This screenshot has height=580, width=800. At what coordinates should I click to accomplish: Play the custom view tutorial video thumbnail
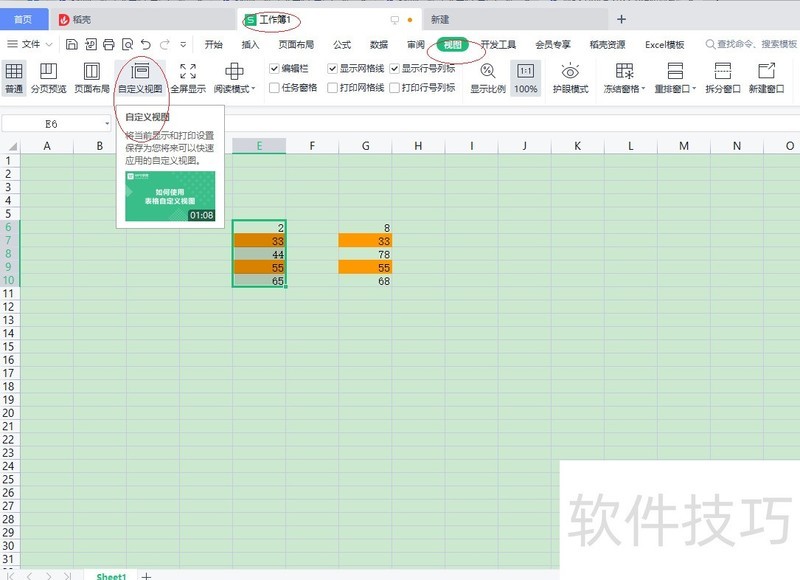tap(170, 196)
